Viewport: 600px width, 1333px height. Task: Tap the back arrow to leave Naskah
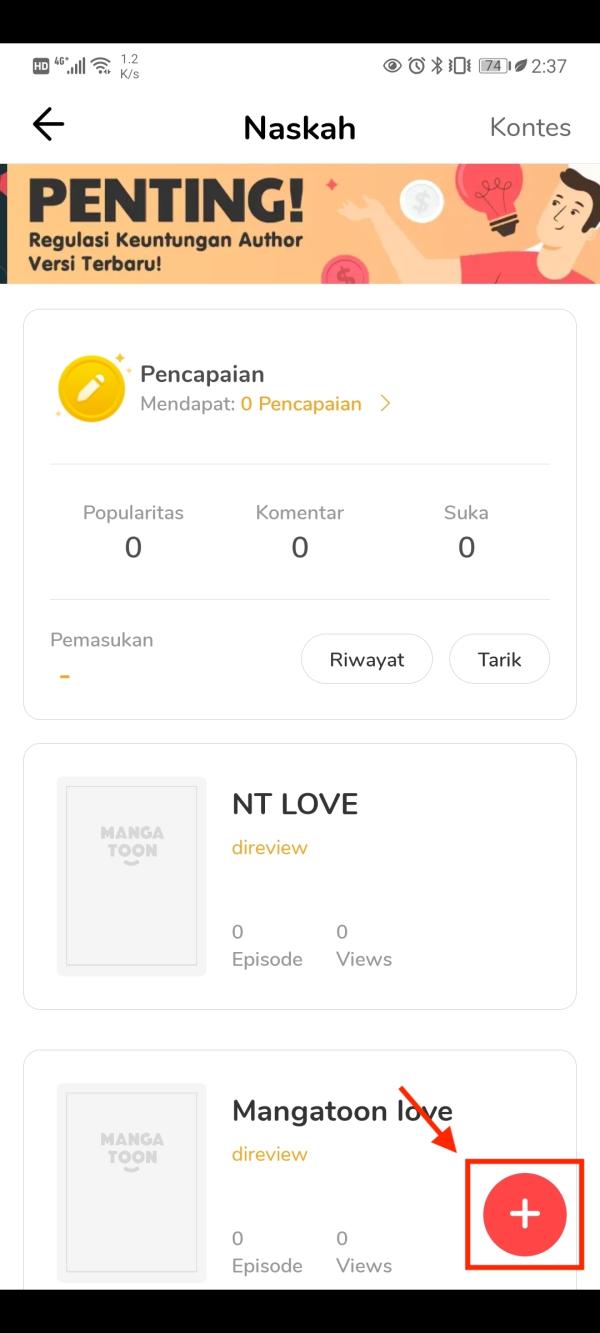[48, 124]
